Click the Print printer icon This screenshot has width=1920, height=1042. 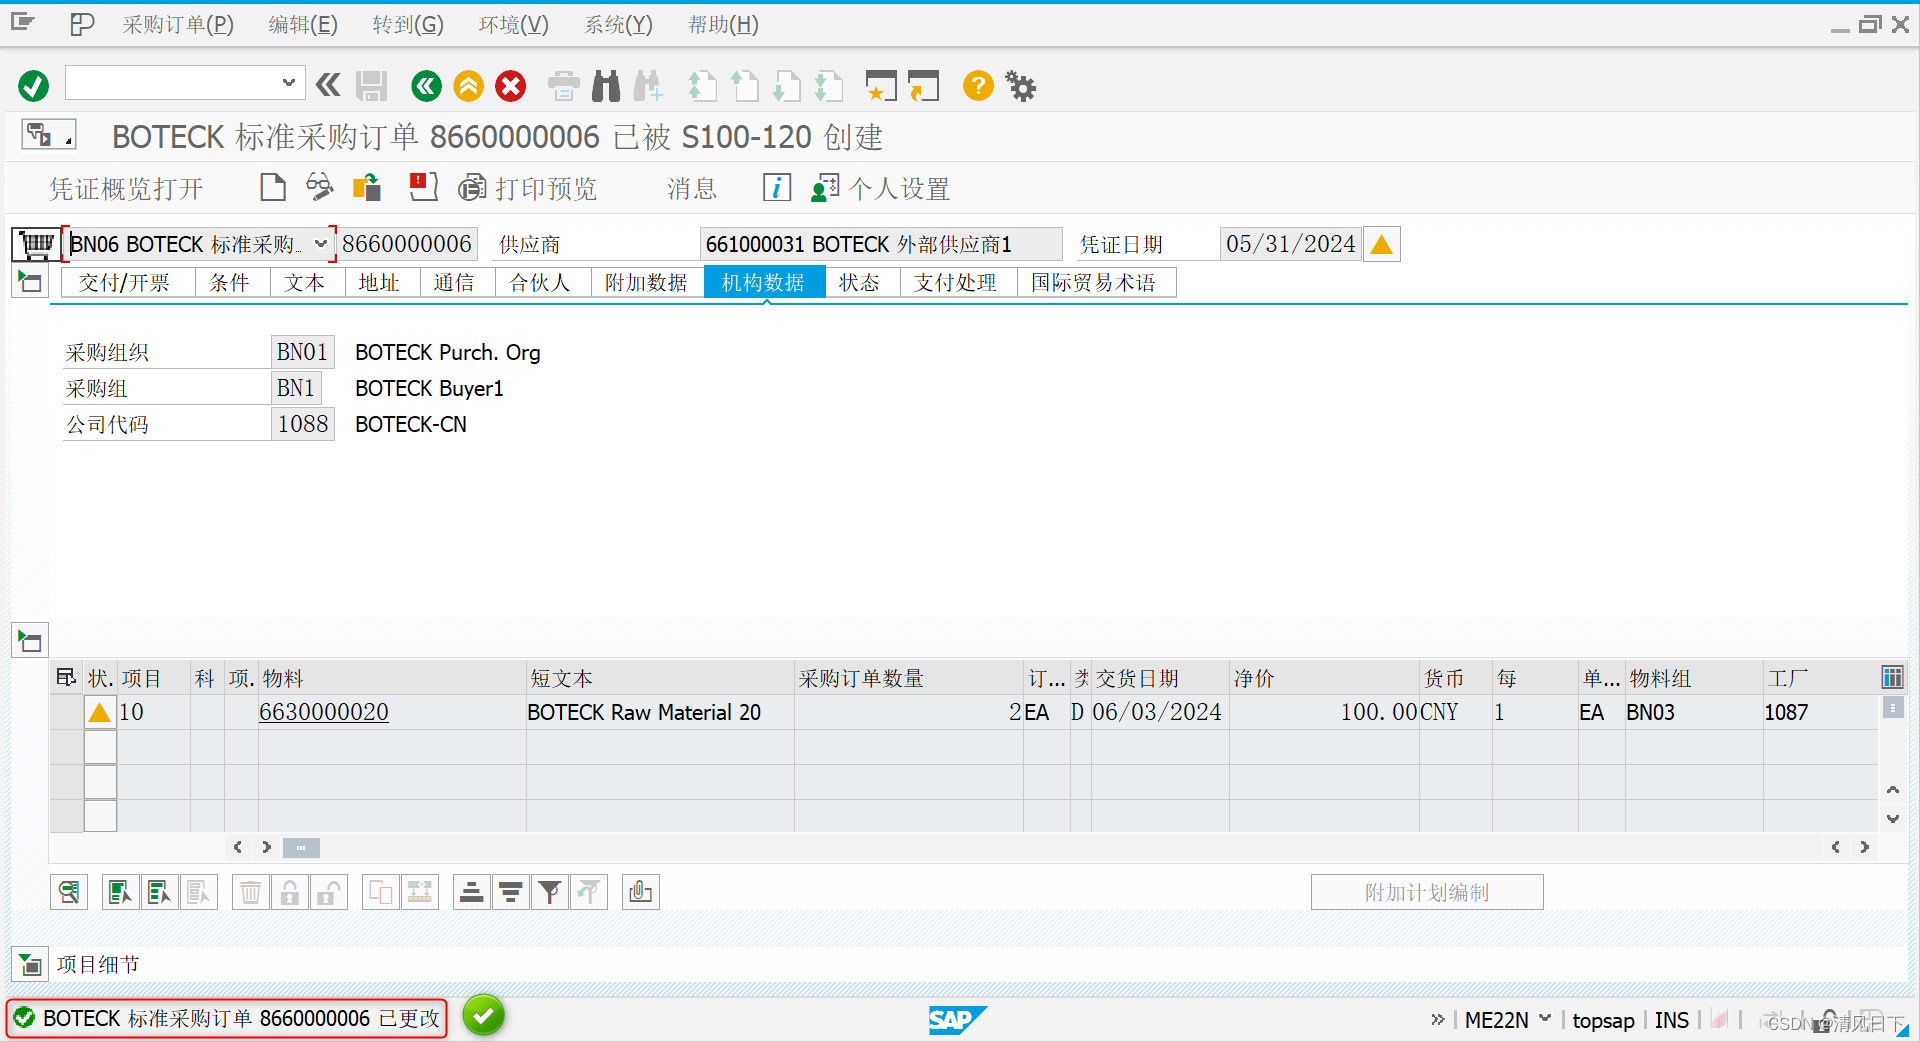(x=563, y=86)
